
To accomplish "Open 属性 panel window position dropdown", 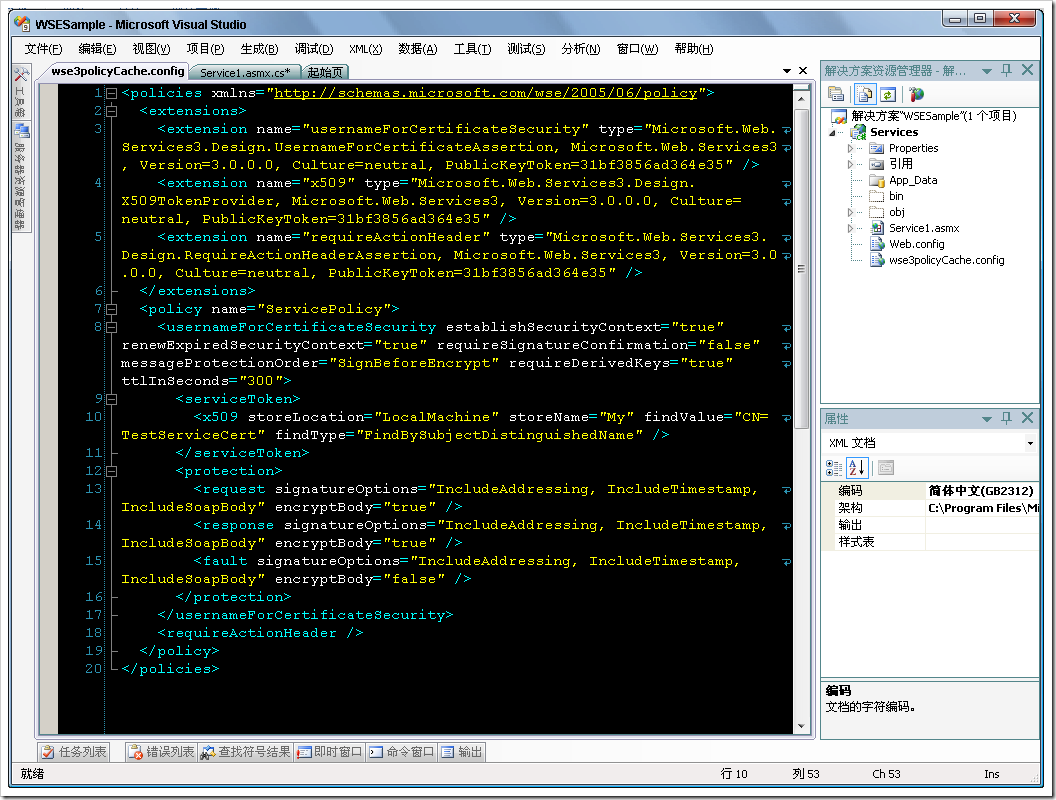I will [987, 419].
